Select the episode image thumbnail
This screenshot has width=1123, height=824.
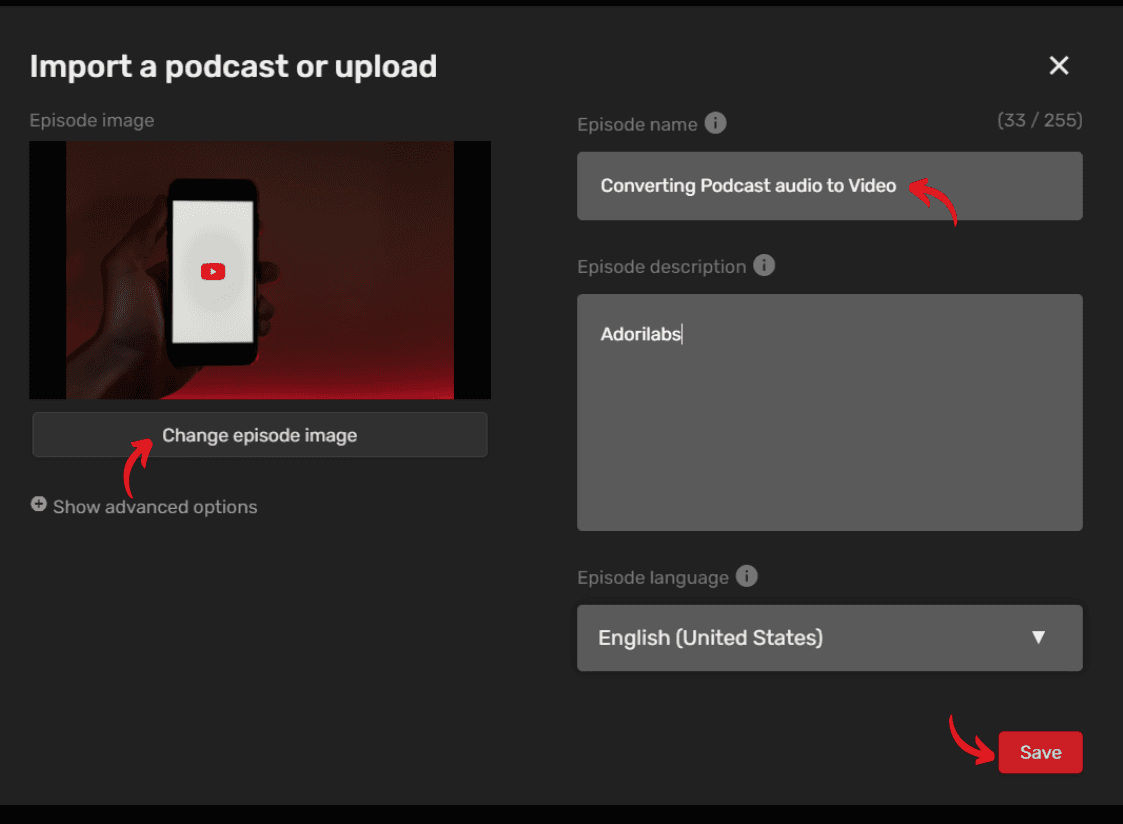click(x=260, y=270)
